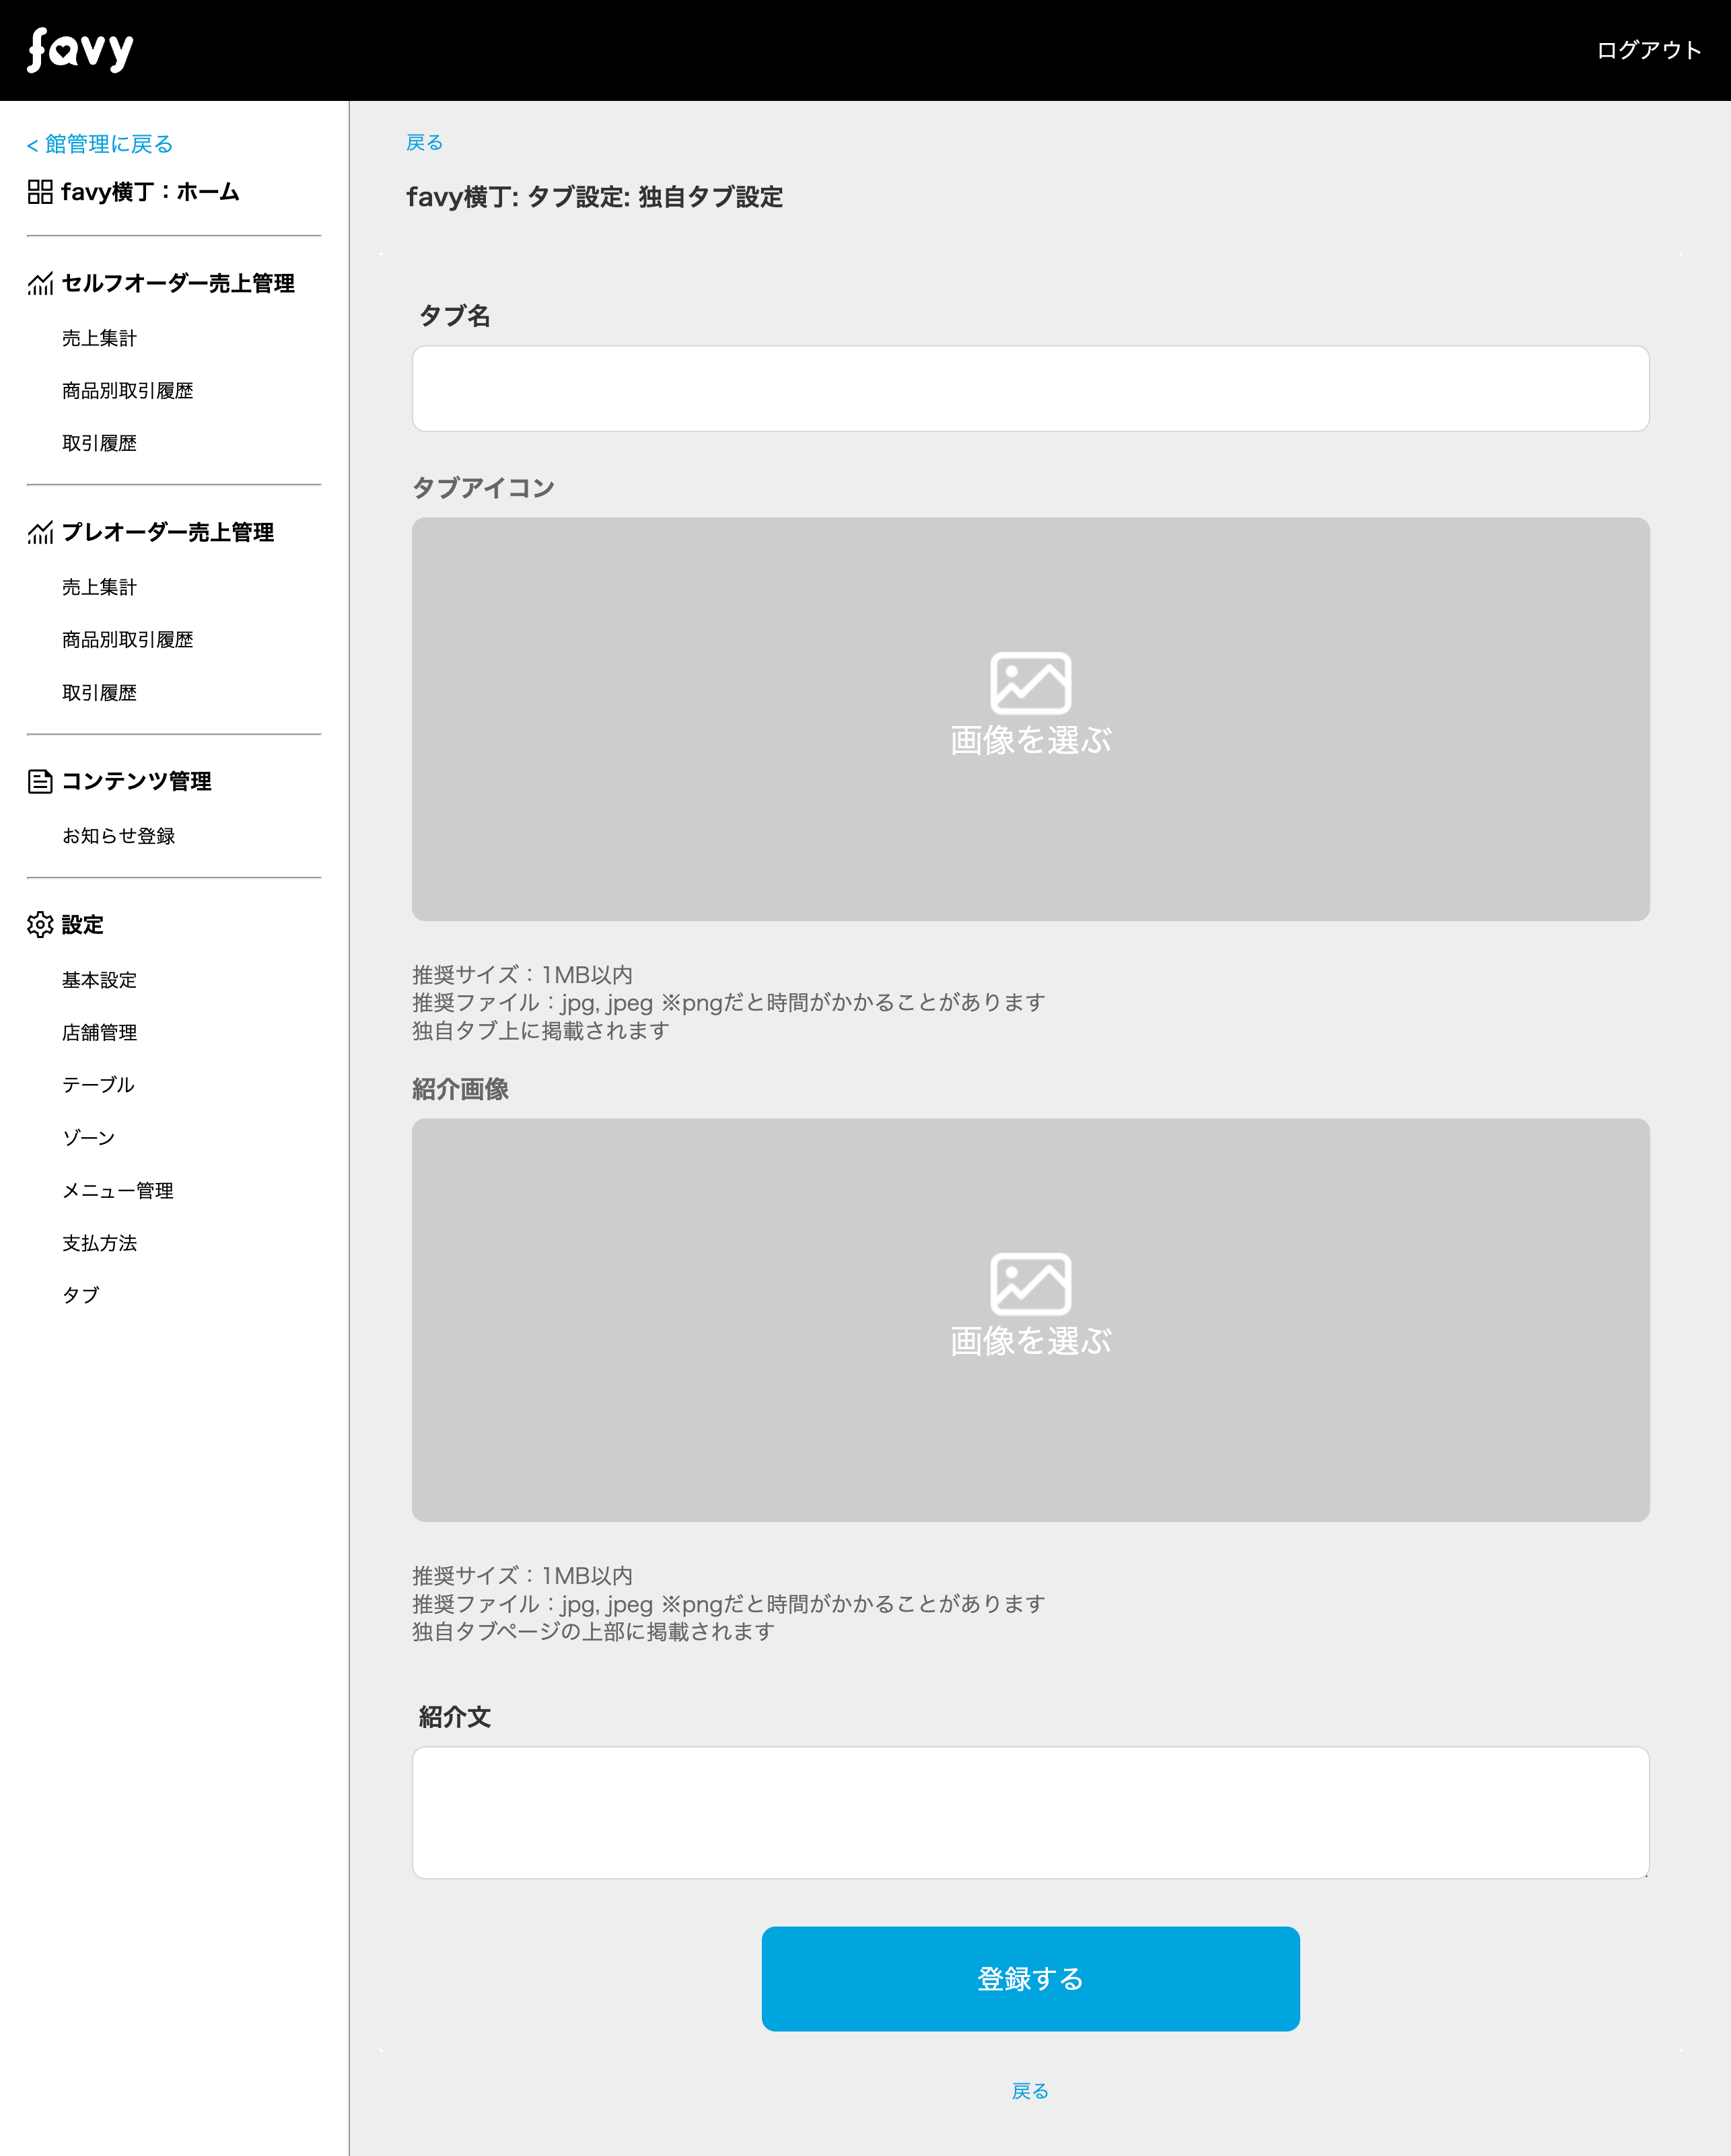The width and height of the screenshot is (1731, 2156).
Task: Focus the 紹介文 text area
Action: click(1030, 1812)
